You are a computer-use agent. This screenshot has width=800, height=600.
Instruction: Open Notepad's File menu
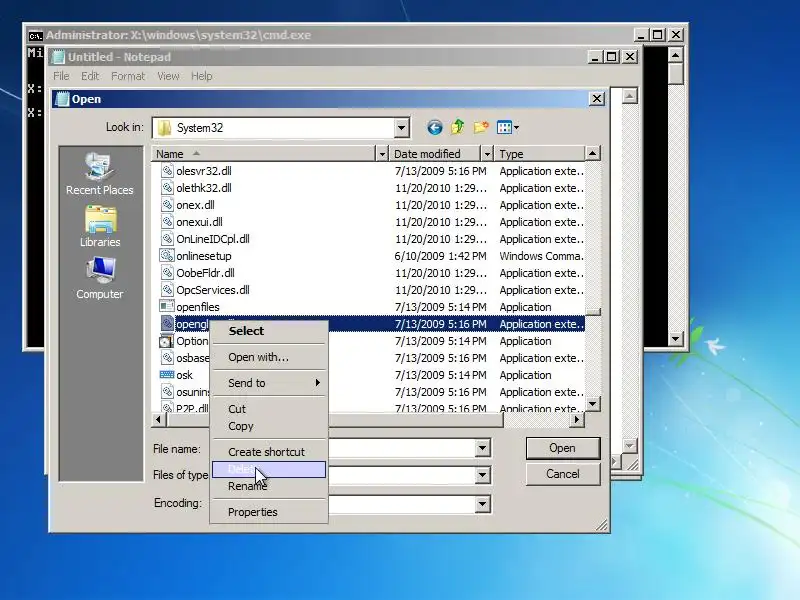click(x=61, y=76)
